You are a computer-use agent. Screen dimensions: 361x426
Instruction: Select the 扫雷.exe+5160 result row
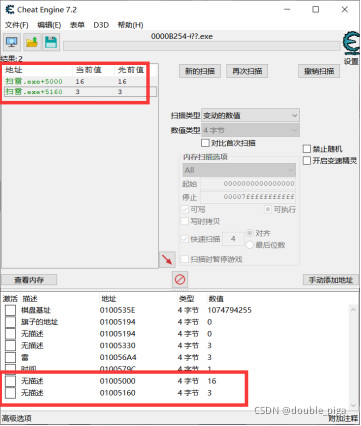click(79, 92)
